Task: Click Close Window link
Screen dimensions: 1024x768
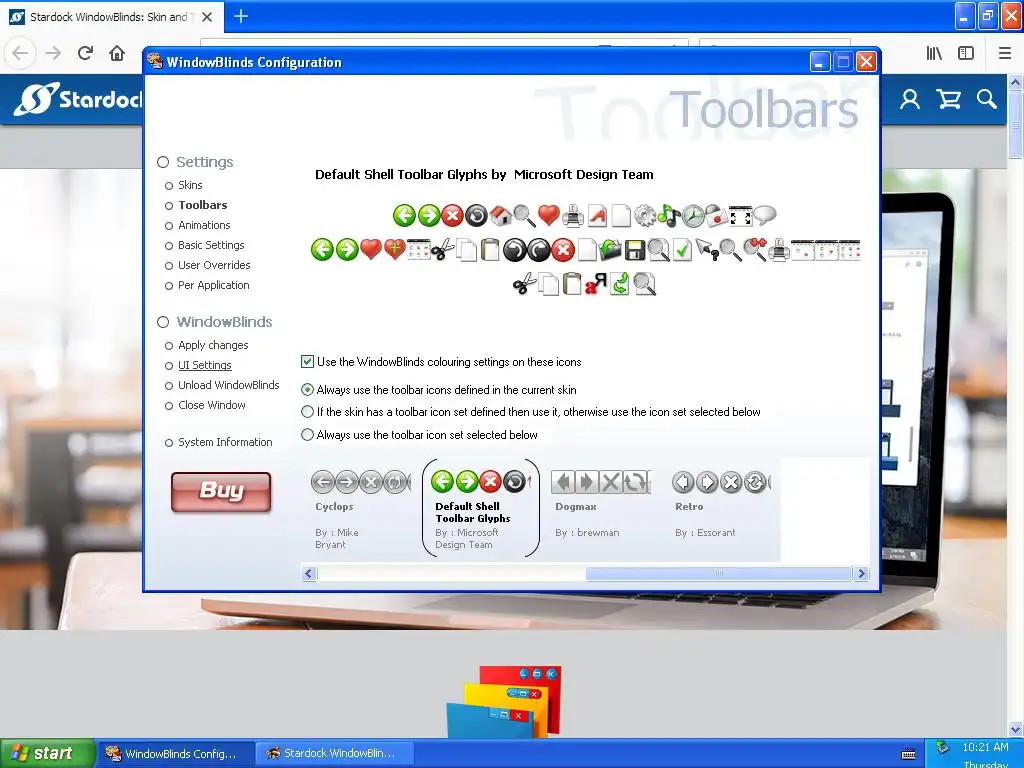Action: coord(212,406)
